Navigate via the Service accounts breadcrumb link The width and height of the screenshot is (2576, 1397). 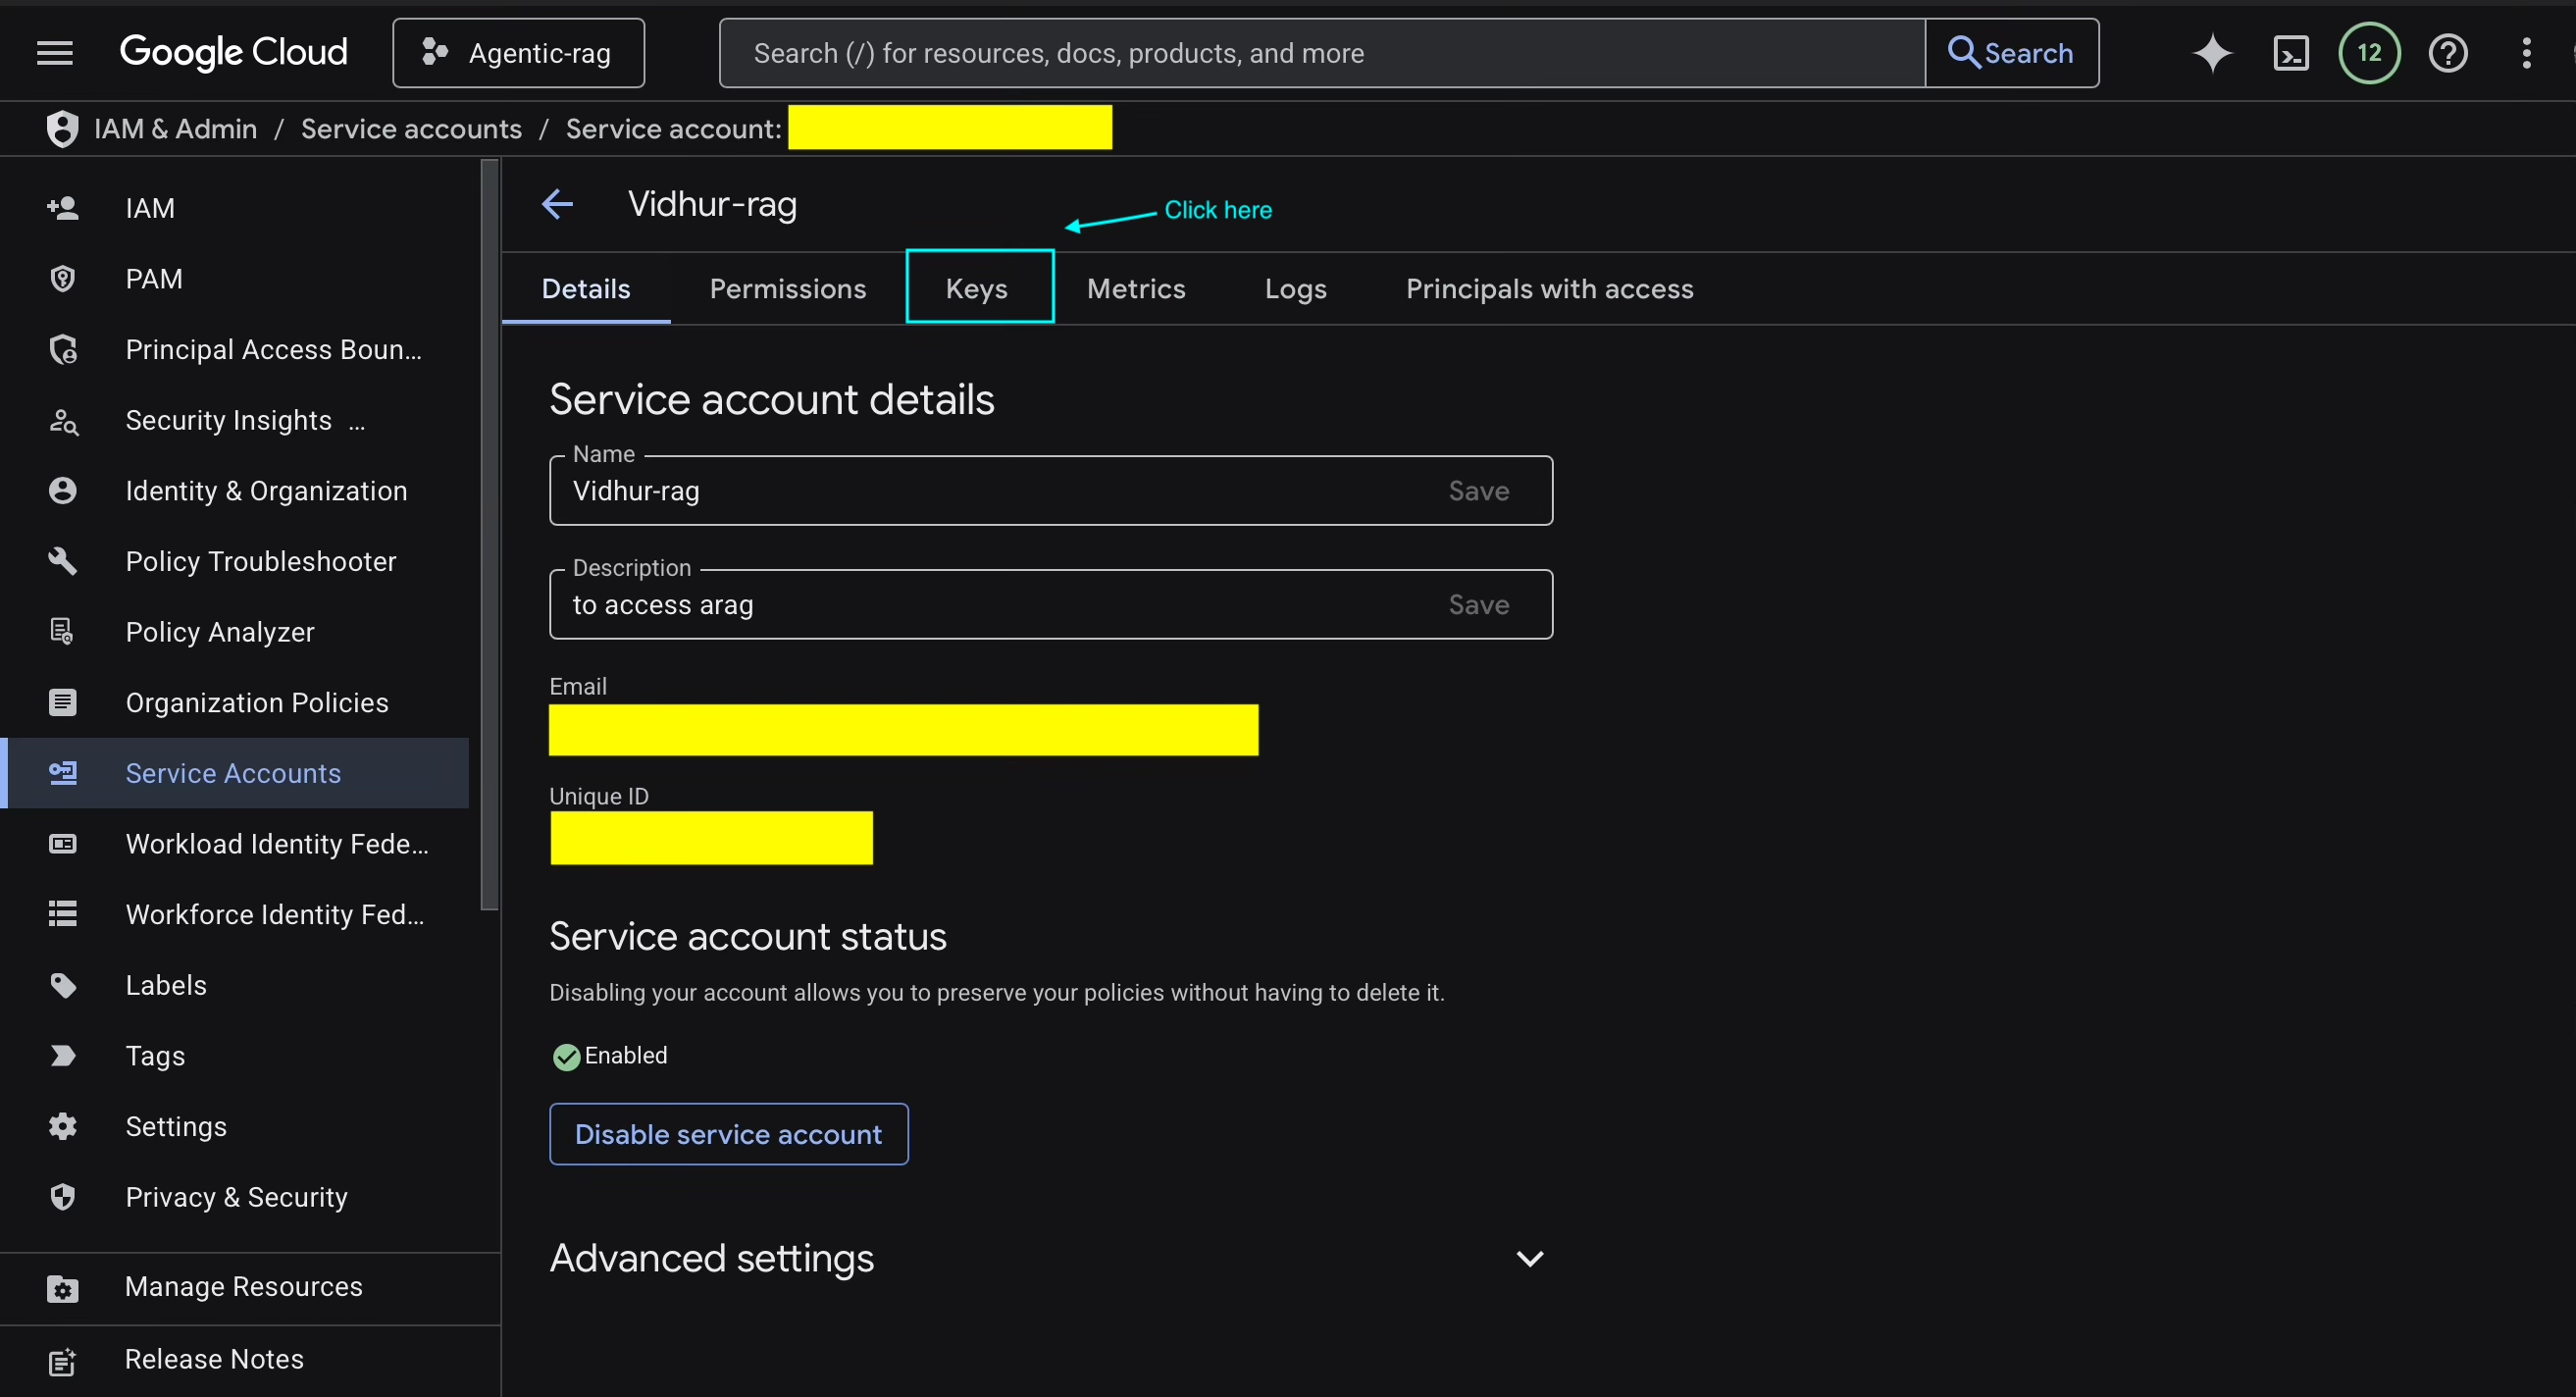412,128
